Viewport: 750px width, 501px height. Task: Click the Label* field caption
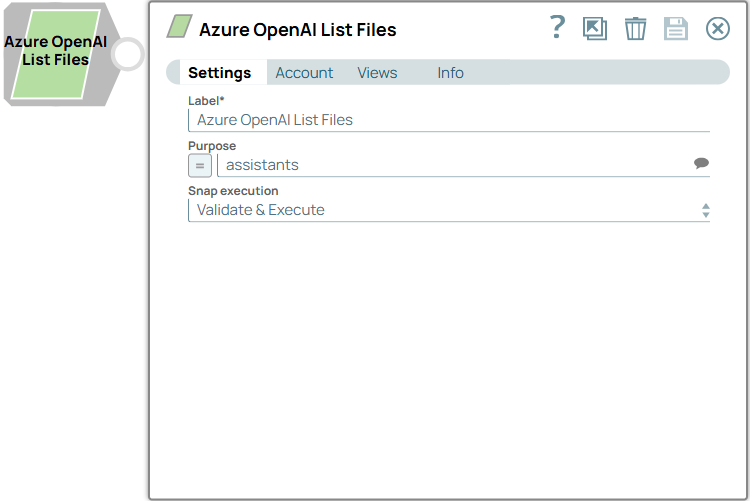pyautogui.click(x=206, y=101)
